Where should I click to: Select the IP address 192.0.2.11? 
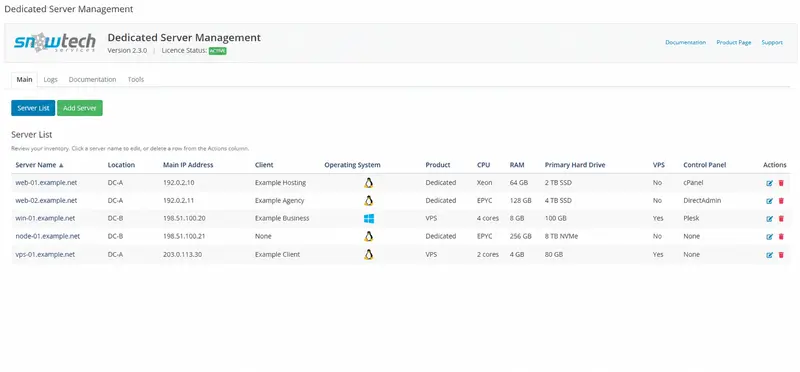178,201
